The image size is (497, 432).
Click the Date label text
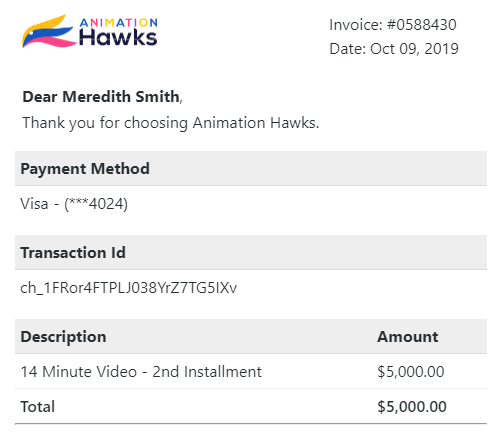tap(348, 49)
